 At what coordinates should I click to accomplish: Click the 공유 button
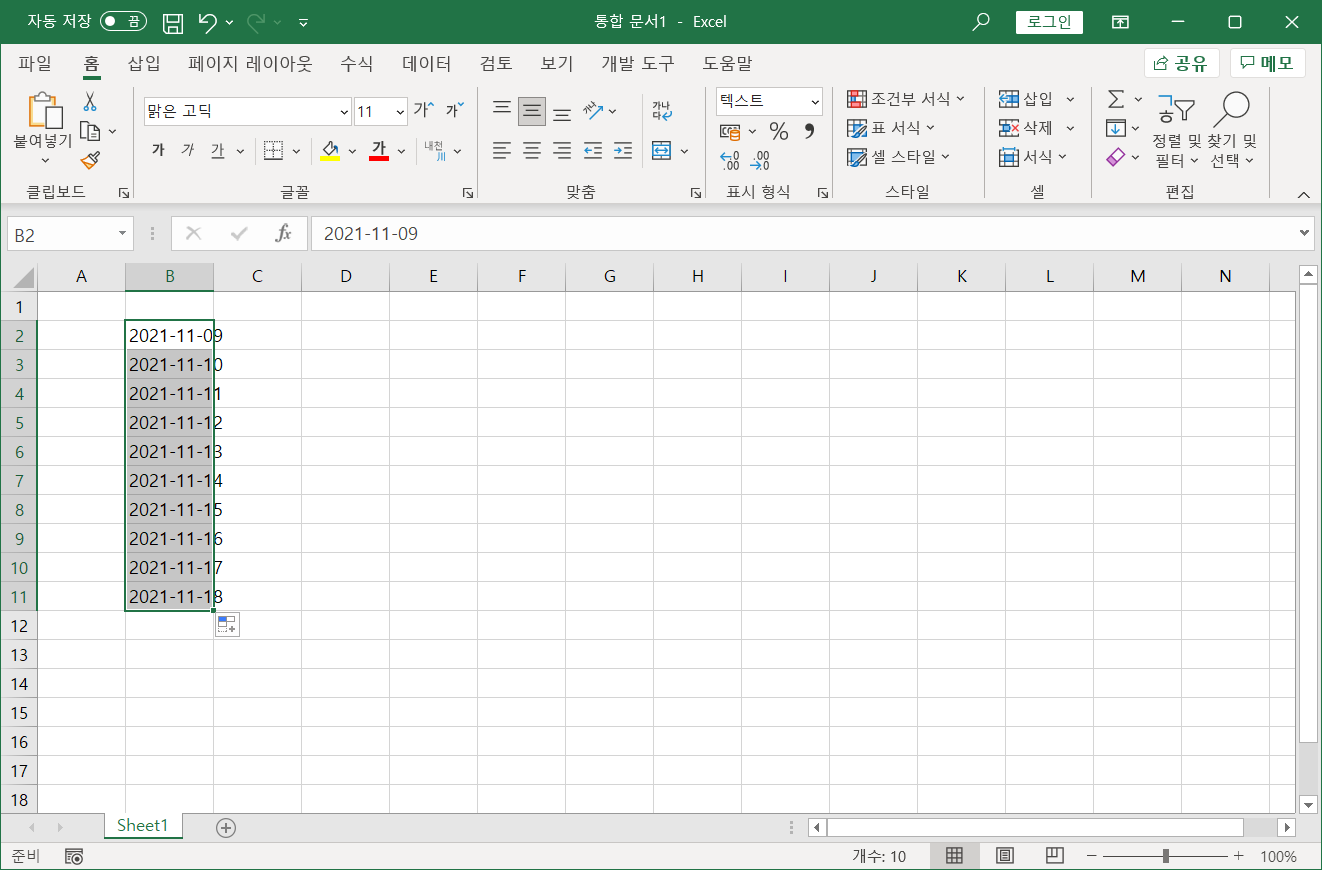point(1180,64)
